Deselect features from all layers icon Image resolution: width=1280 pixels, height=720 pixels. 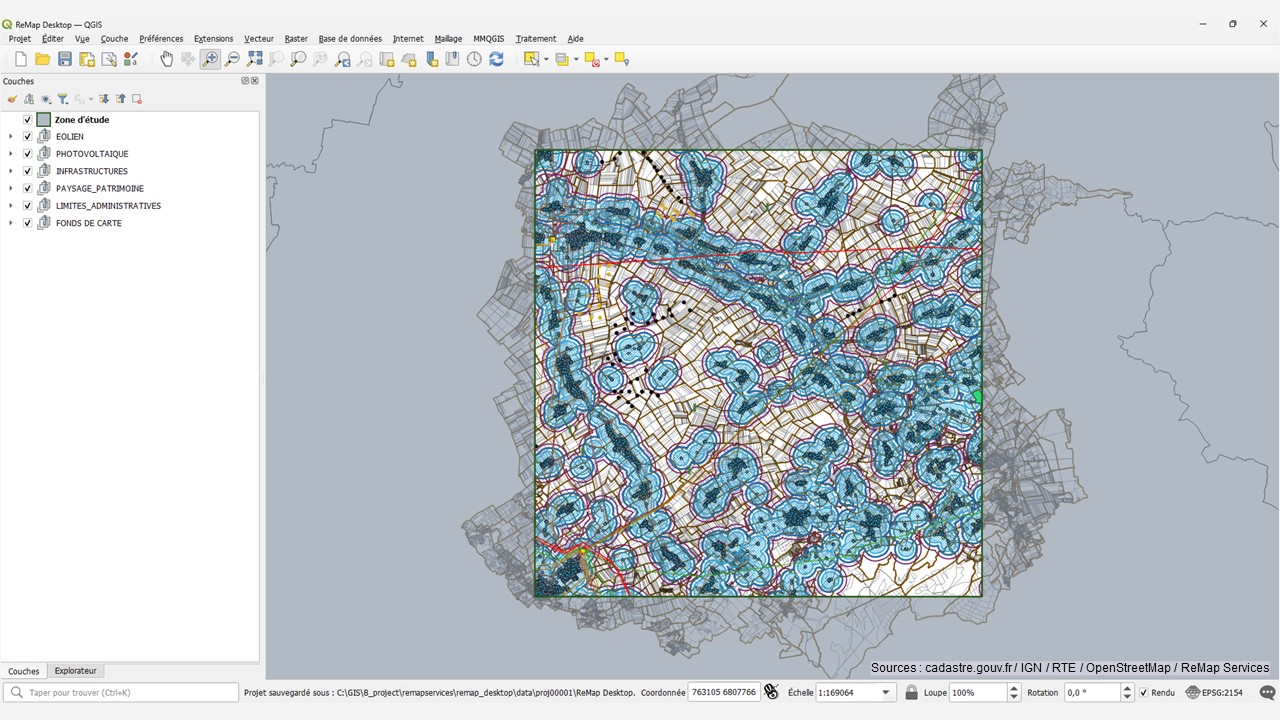tap(592, 60)
